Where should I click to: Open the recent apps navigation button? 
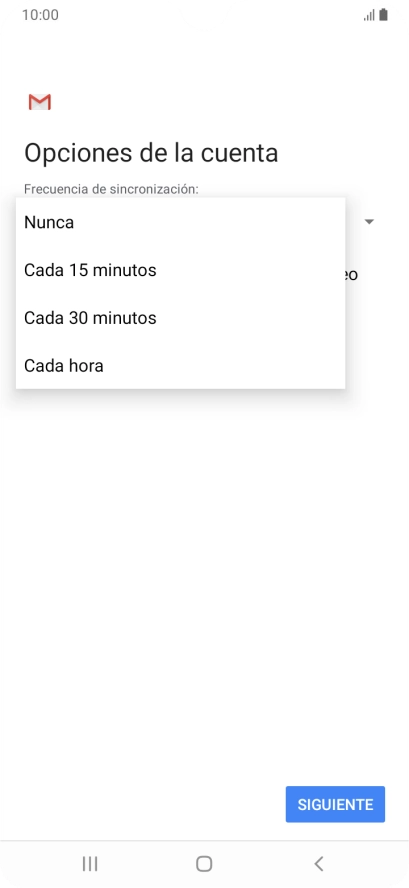coord(90,864)
